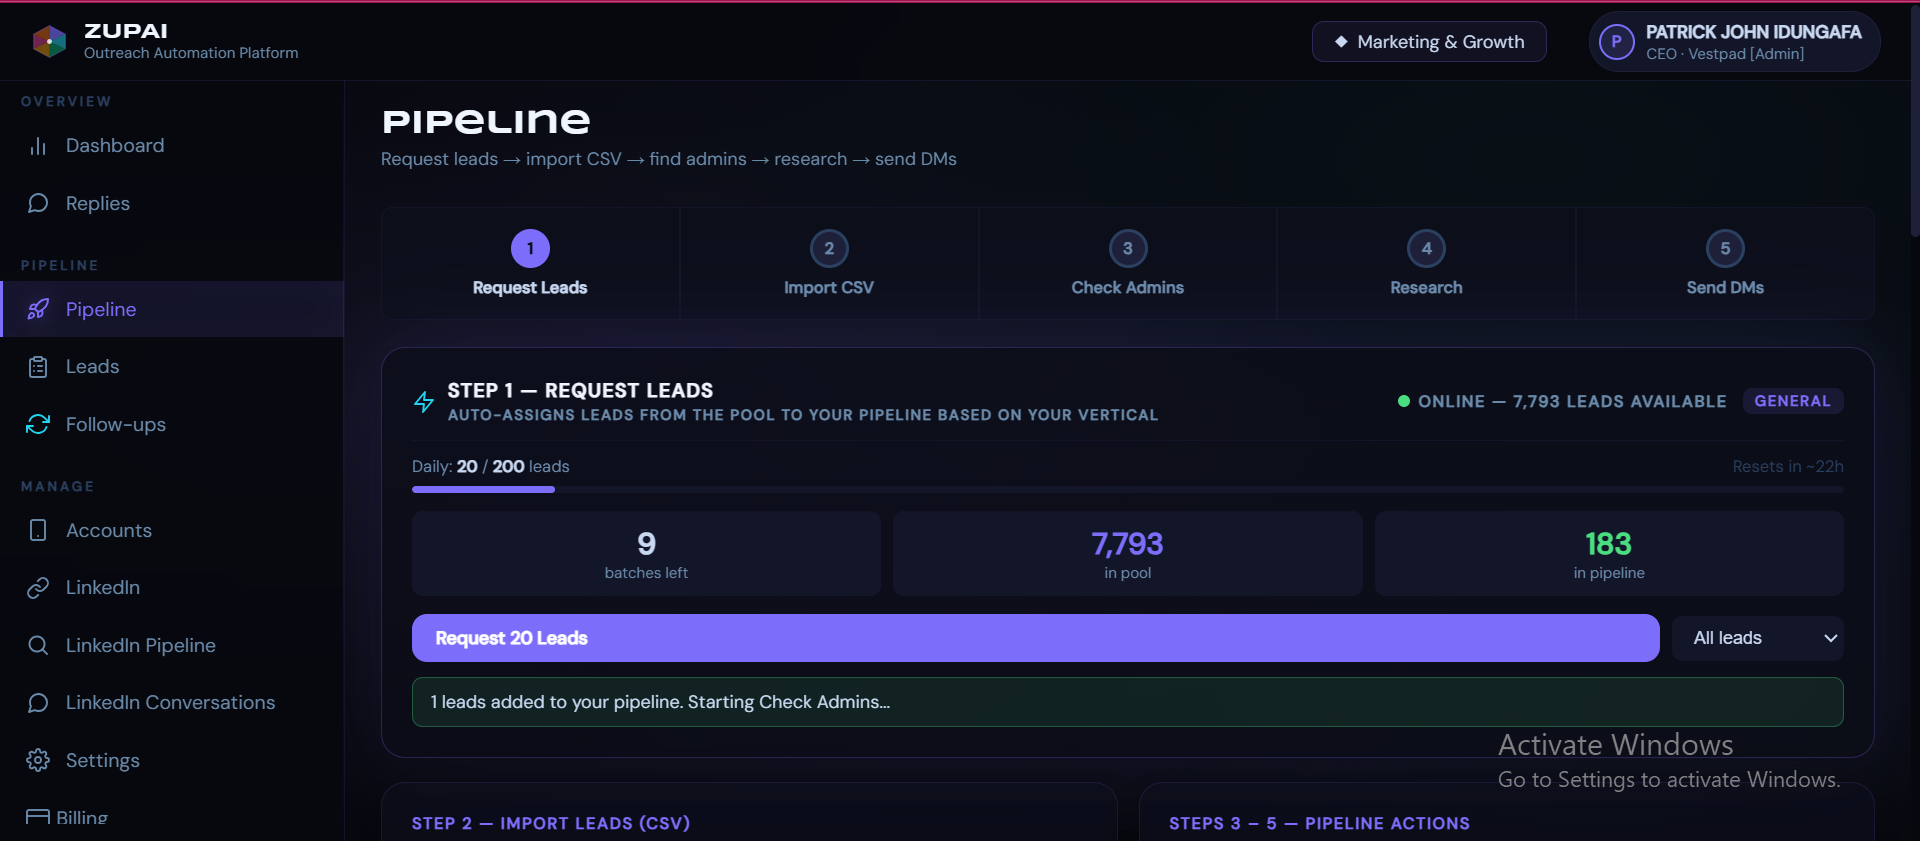1920x841 pixels.
Task: Open the Marketing & Growth vertical selector
Action: (1429, 42)
